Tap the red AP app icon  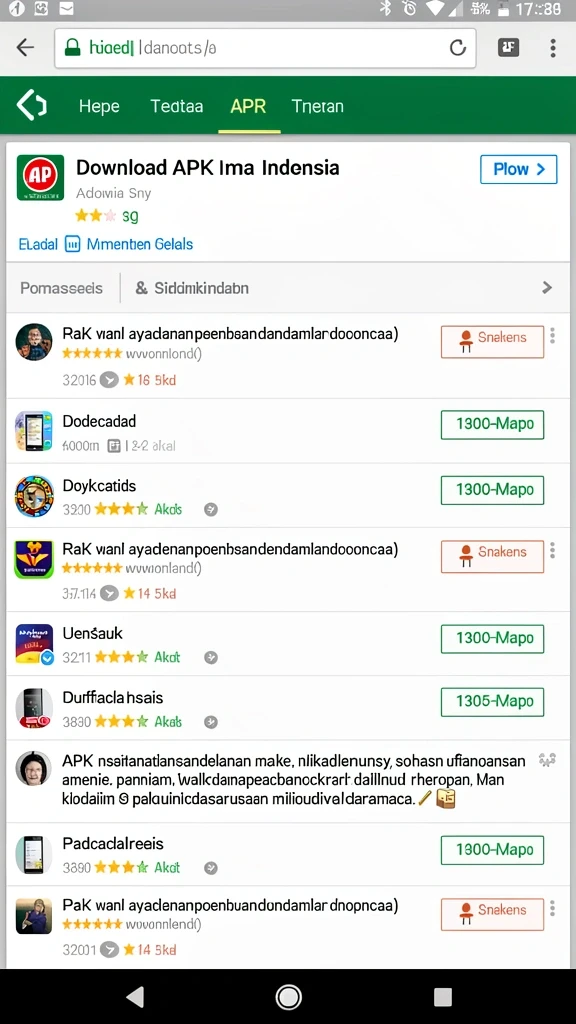tap(40, 177)
